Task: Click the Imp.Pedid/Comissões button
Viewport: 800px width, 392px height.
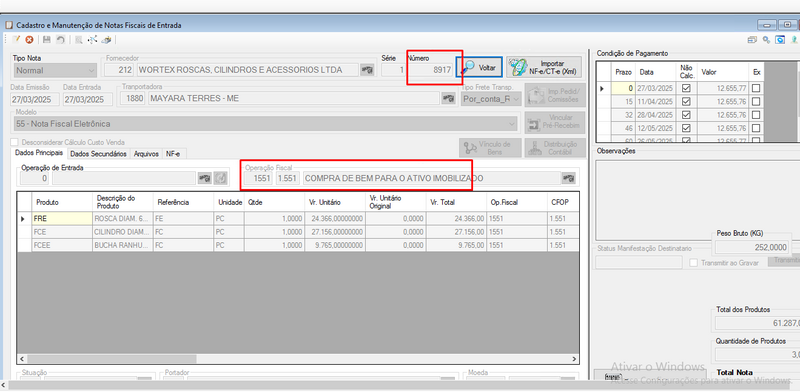Action: [x=555, y=96]
